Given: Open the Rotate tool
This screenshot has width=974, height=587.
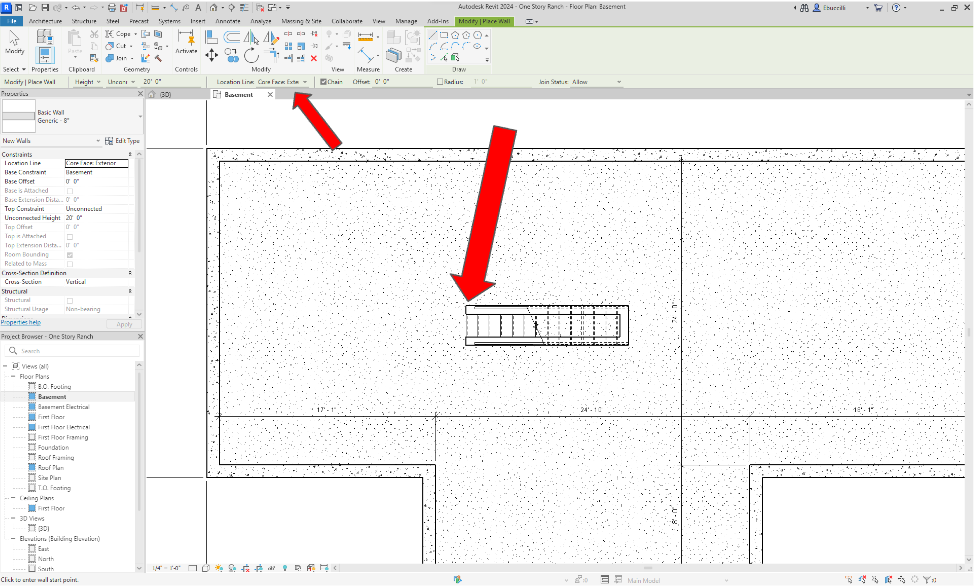Looking at the screenshot, I should (253, 55).
